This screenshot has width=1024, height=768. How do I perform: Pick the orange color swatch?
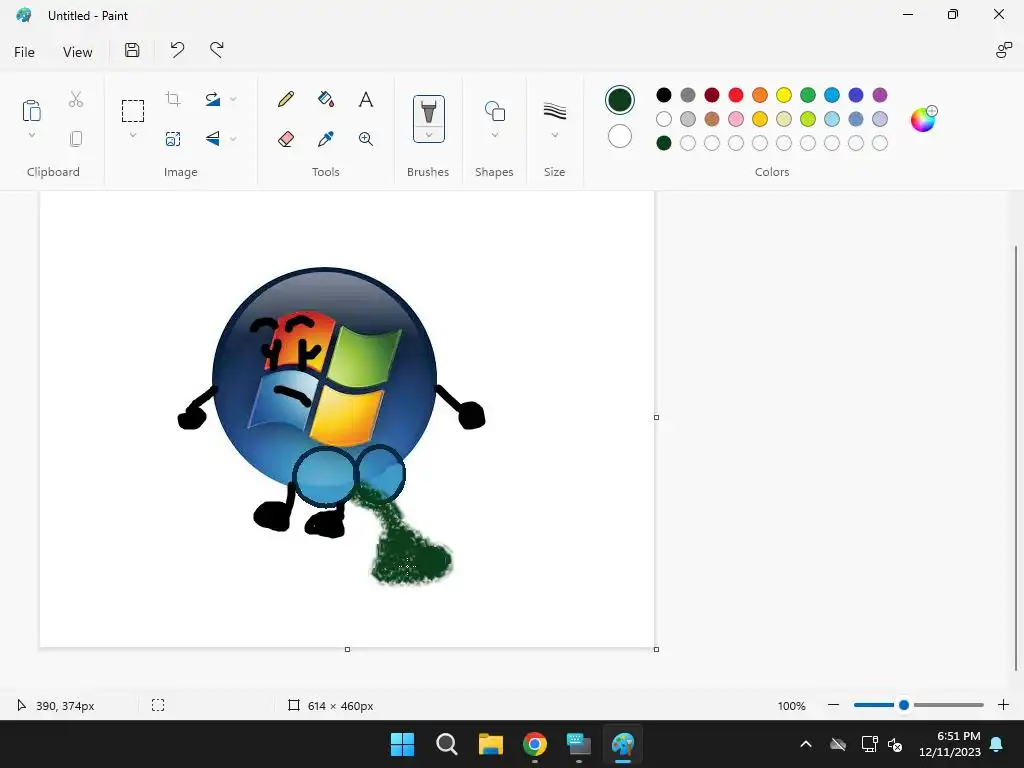[x=760, y=95]
